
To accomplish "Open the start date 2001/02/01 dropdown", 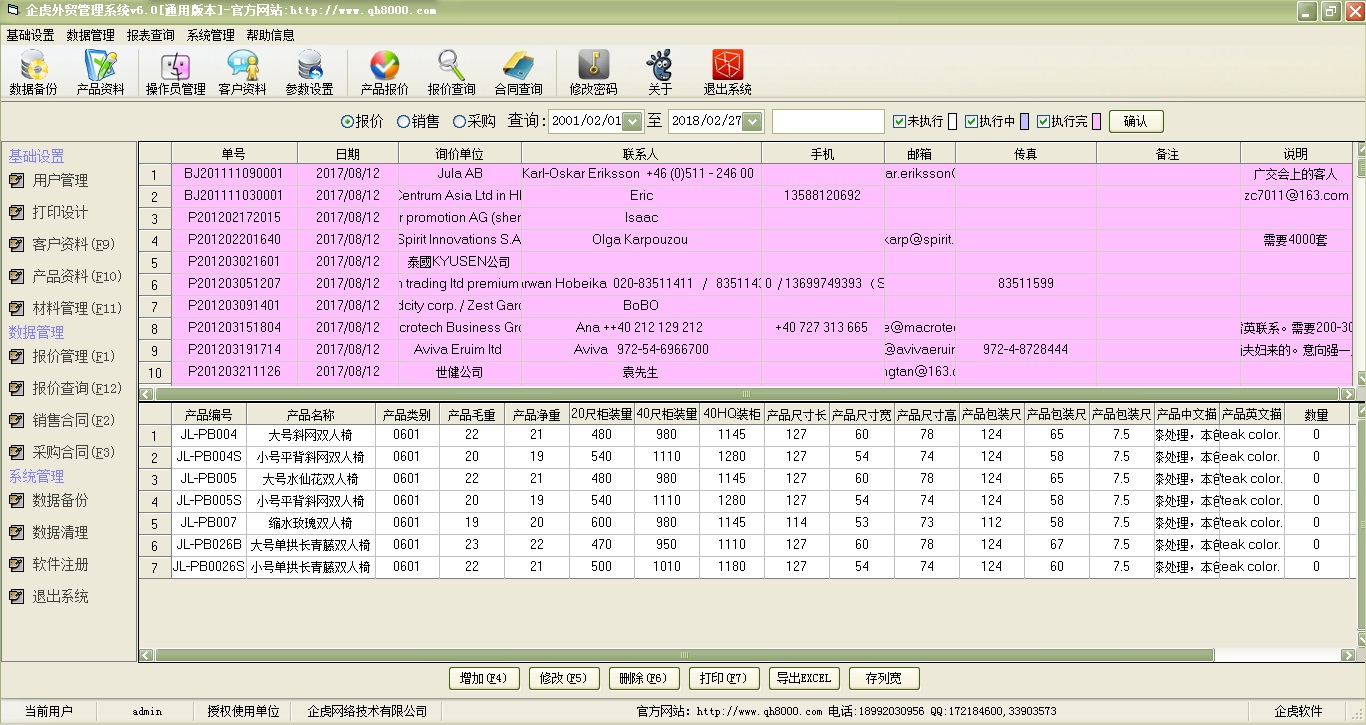I will coord(632,122).
